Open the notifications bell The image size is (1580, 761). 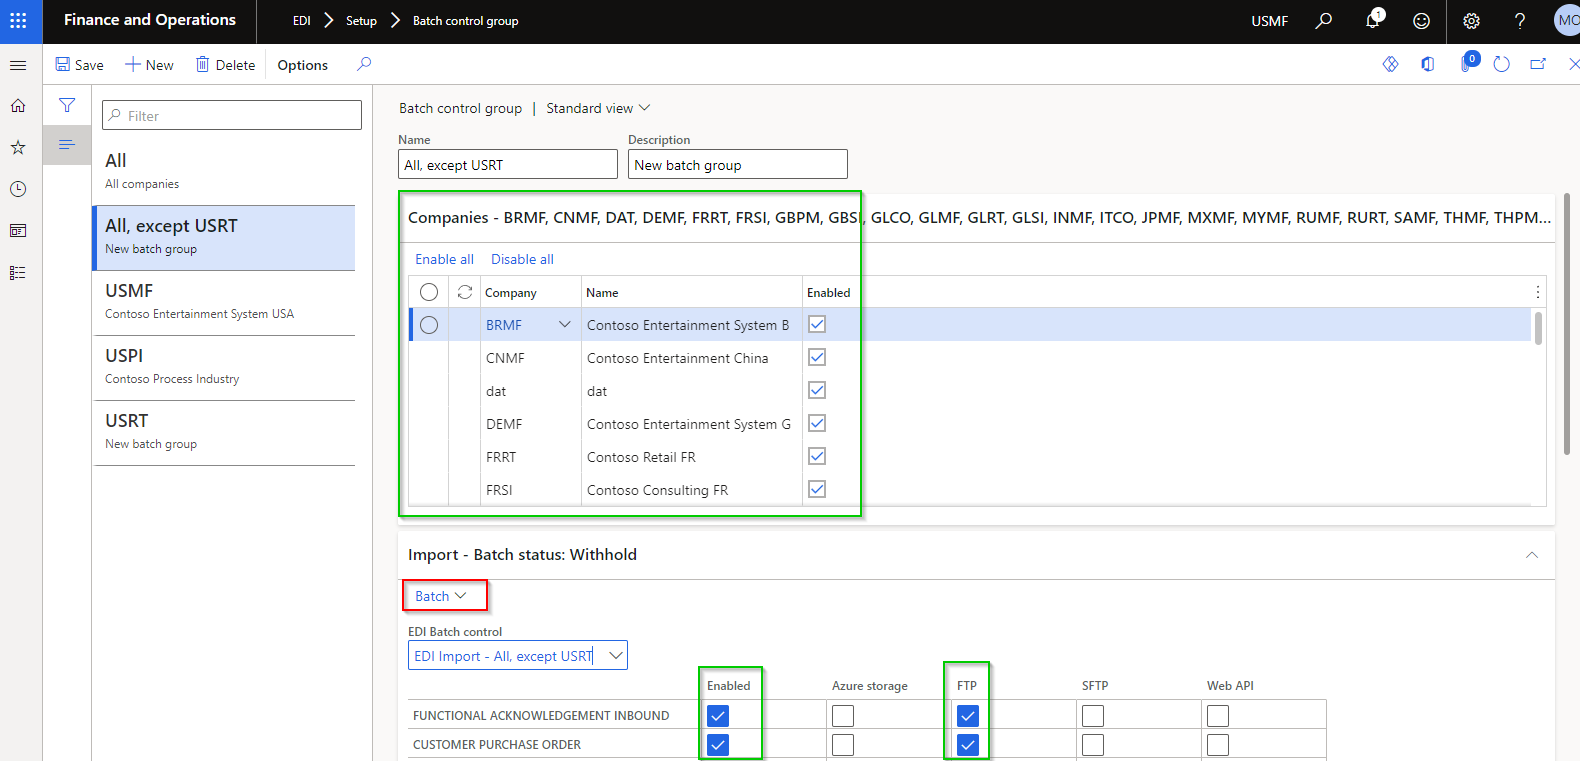tap(1374, 20)
